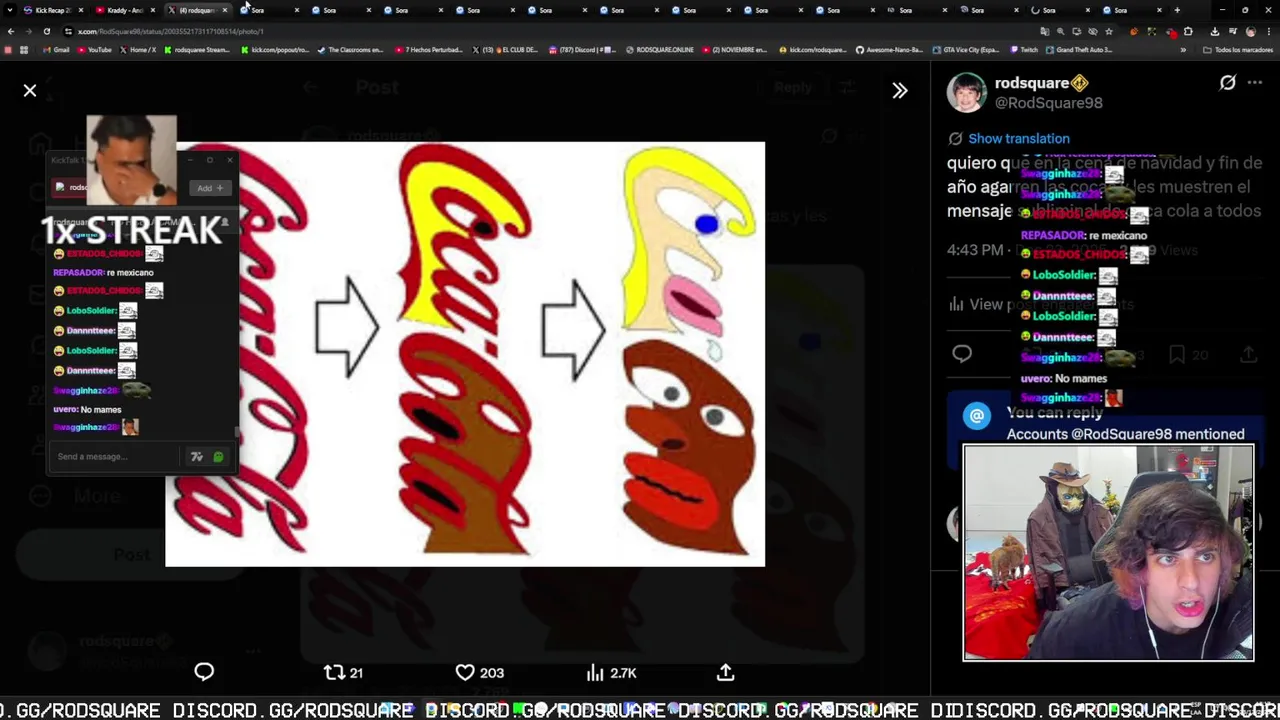Click Show translation link
1280x720 pixels.
tap(1018, 139)
